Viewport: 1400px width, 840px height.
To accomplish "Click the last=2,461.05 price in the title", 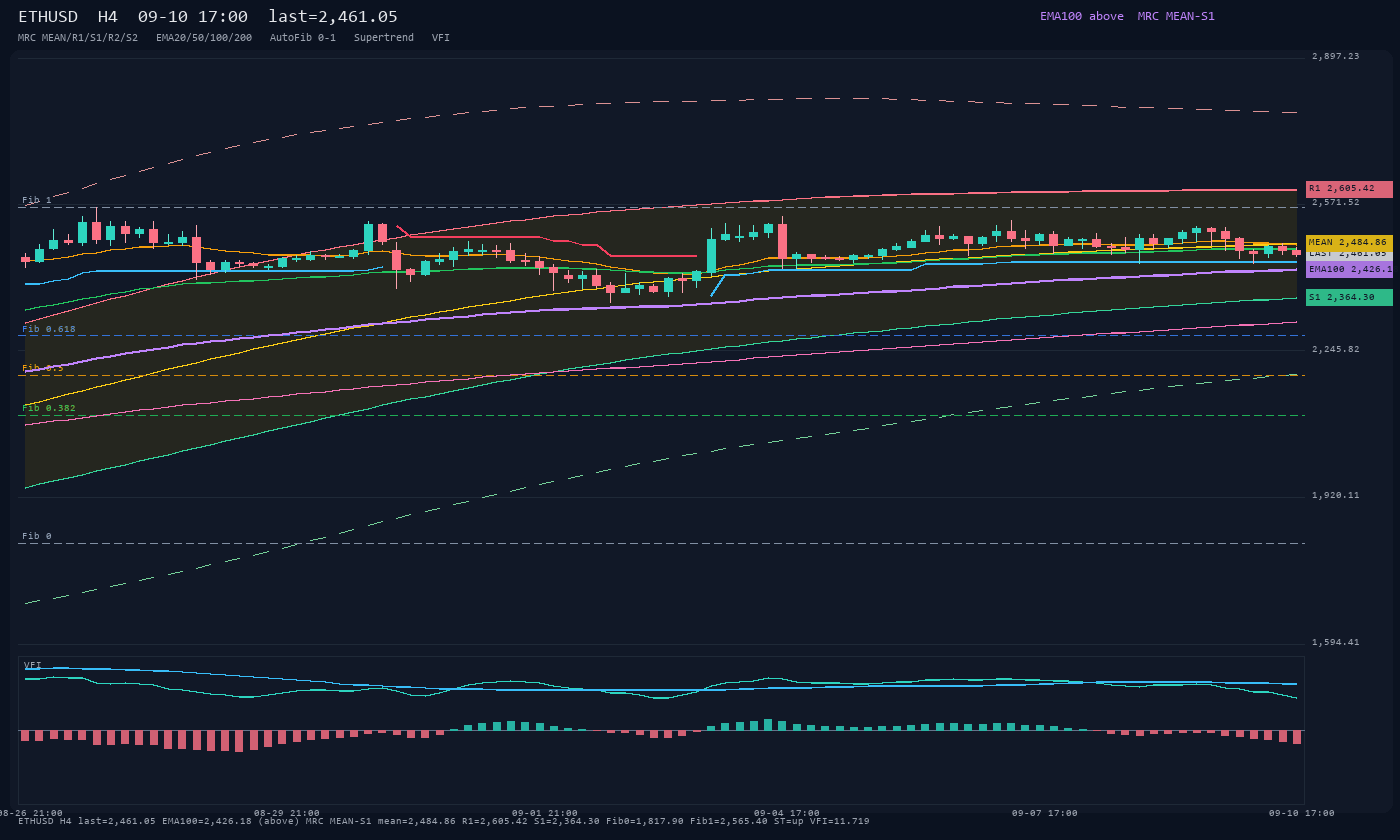I will (333, 17).
